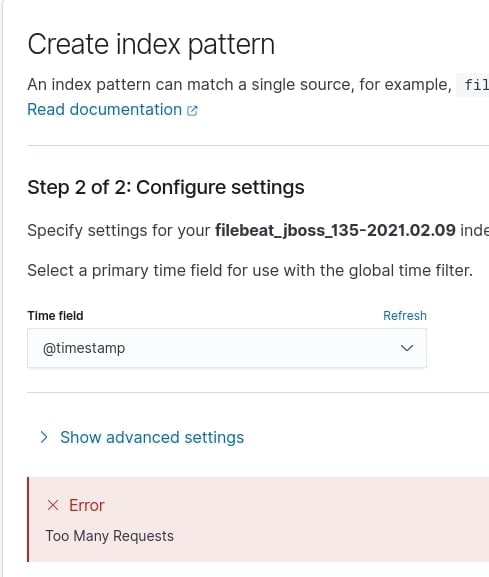Click the Create index pattern title
This screenshot has width=489, height=577.
tap(151, 45)
